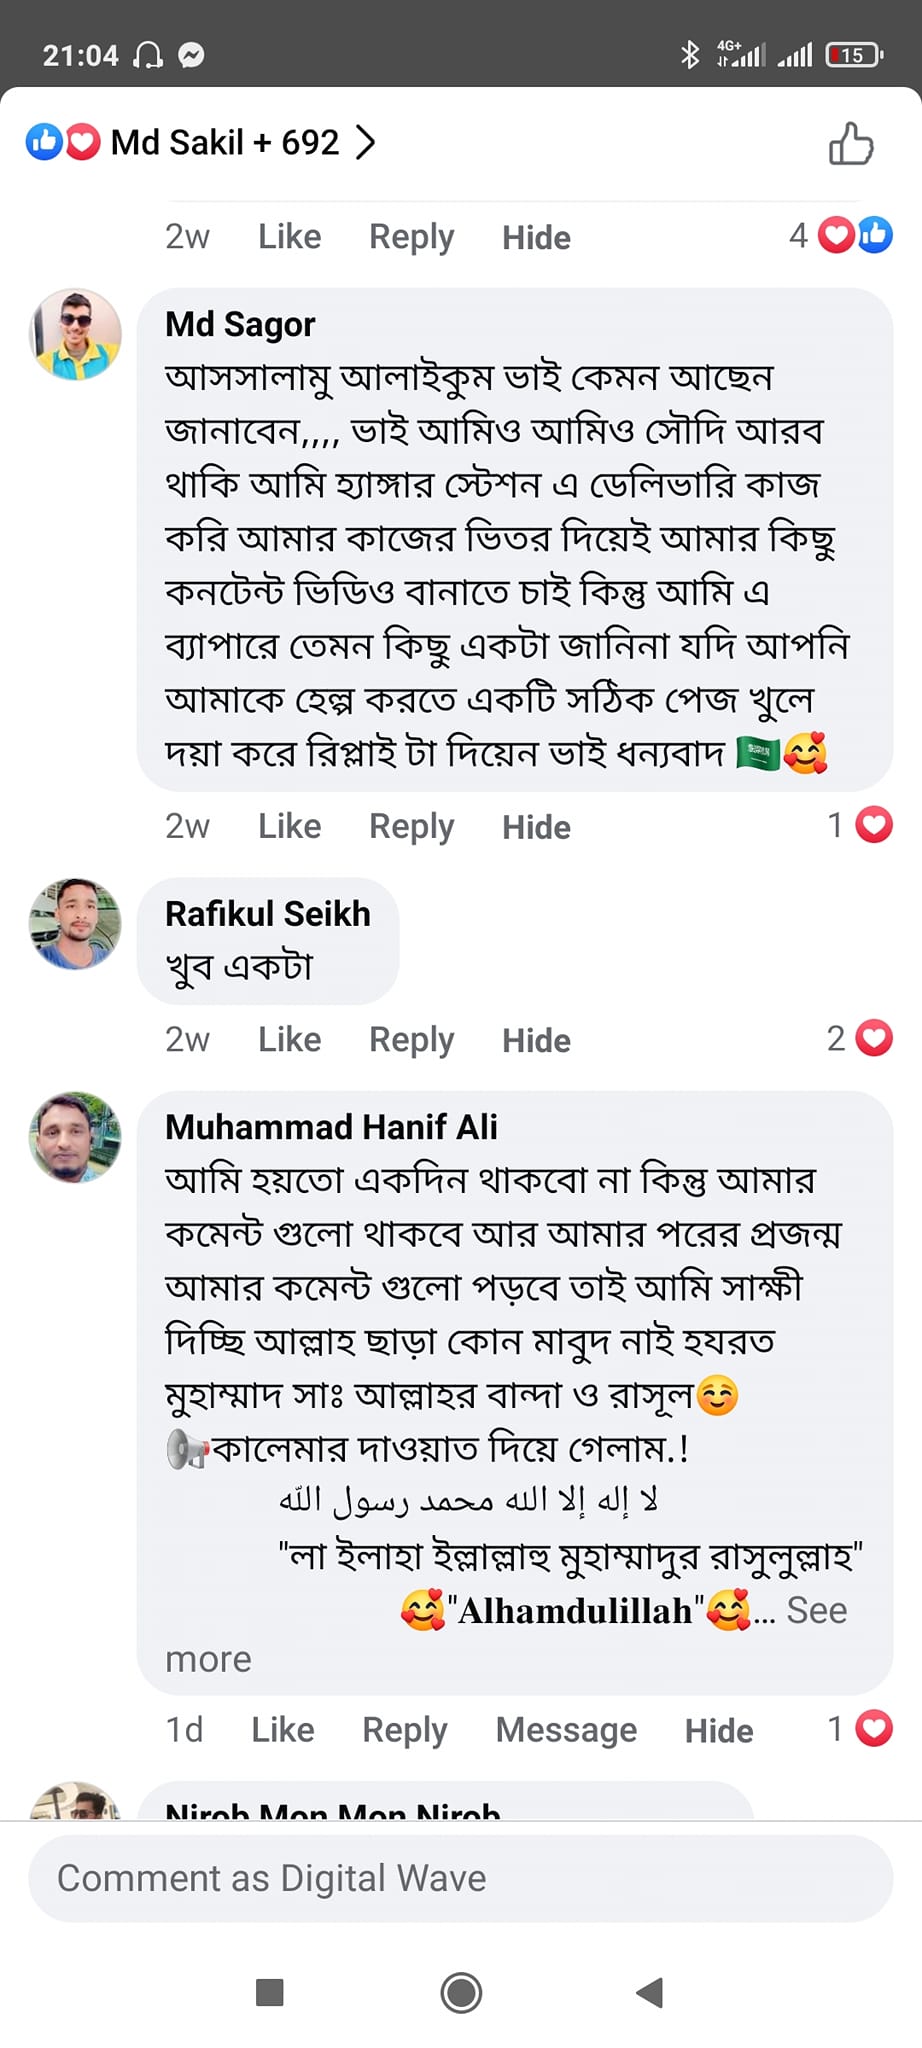Like Rafikul Seikh's comment
This screenshot has height=2048, width=922.
[x=289, y=1039]
